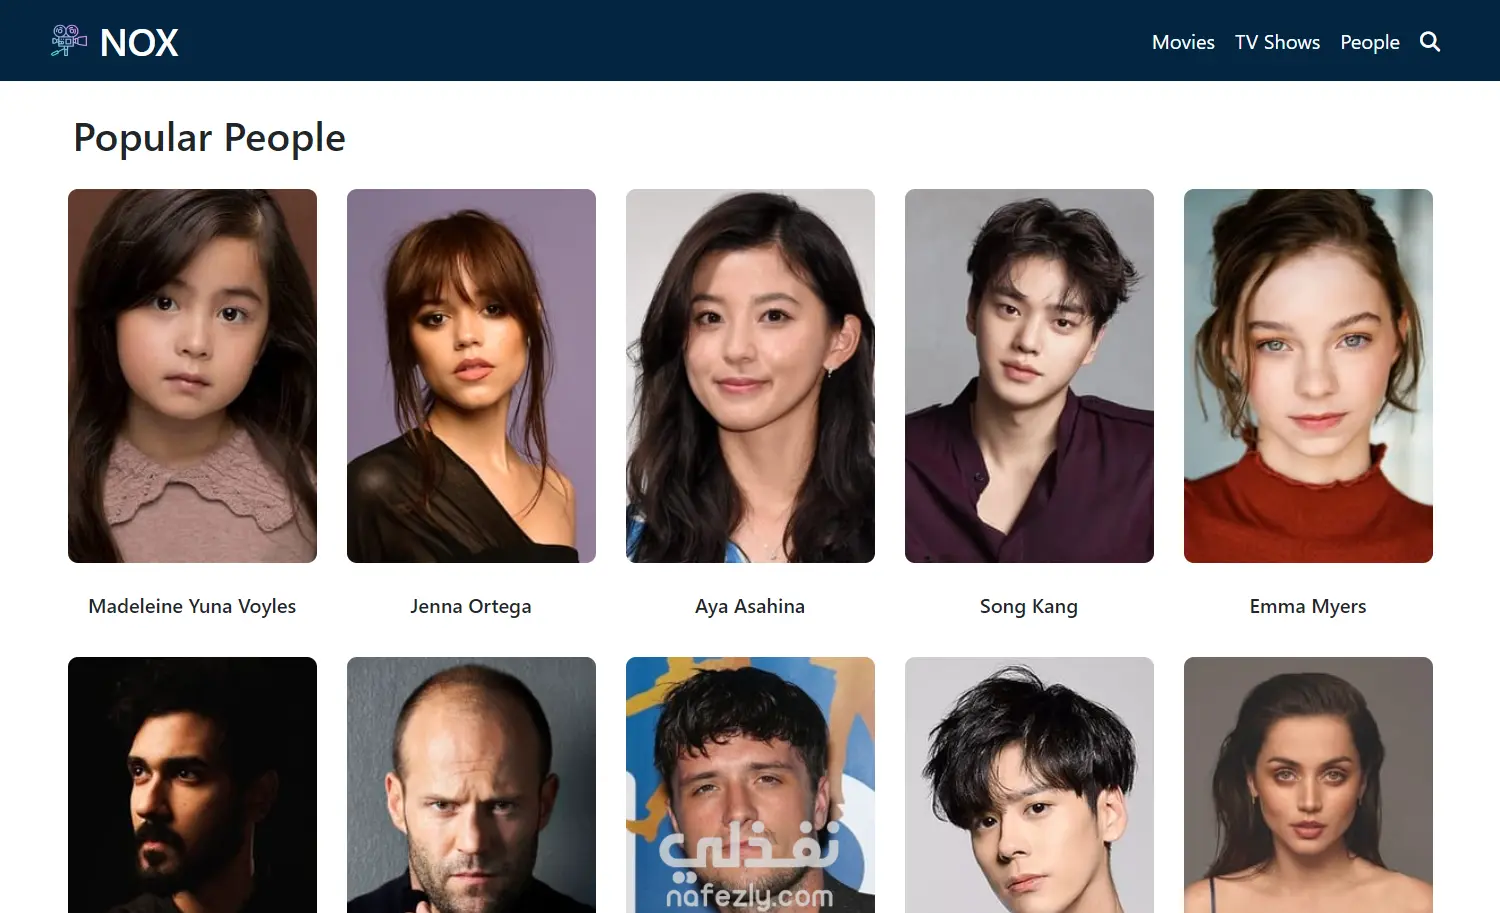The width and height of the screenshot is (1500, 913).
Task: Open Jenna Ortega's portrait thumbnail
Action: coord(471,376)
